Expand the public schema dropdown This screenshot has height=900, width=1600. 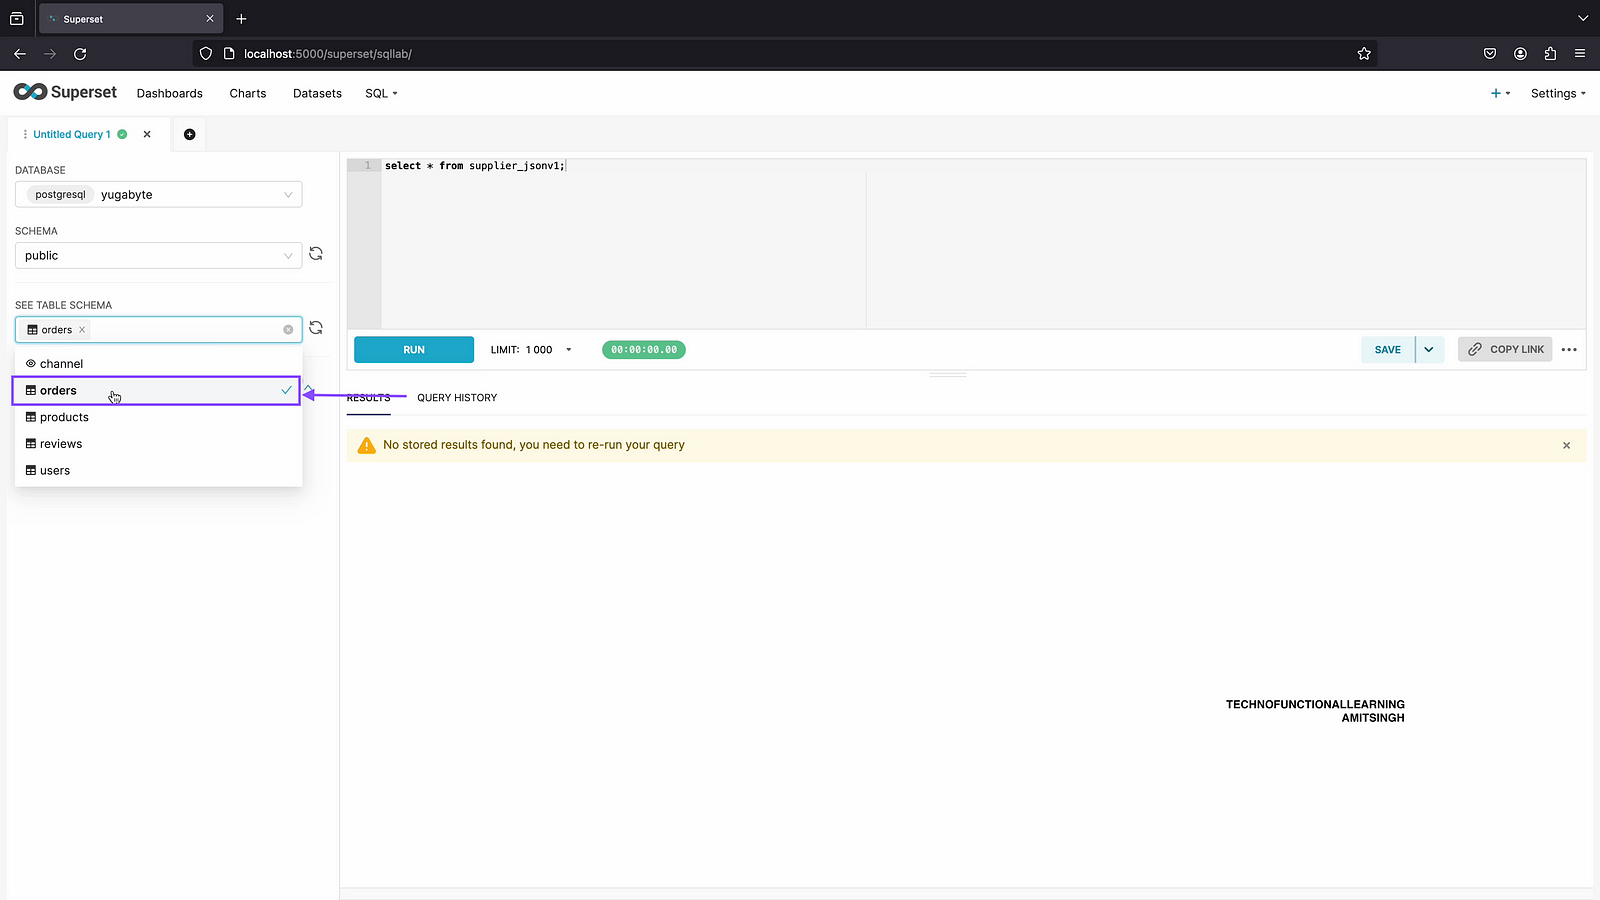point(158,256)
